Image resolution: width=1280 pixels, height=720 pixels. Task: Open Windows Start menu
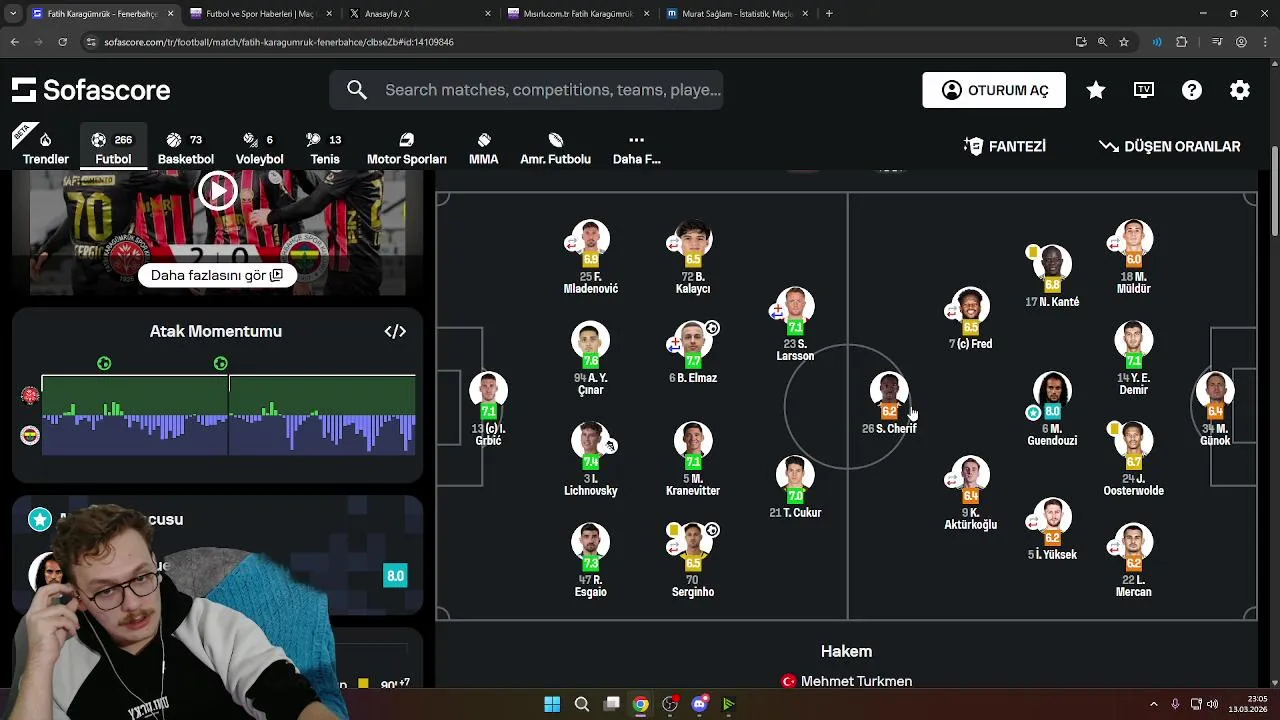pos(552,704)
